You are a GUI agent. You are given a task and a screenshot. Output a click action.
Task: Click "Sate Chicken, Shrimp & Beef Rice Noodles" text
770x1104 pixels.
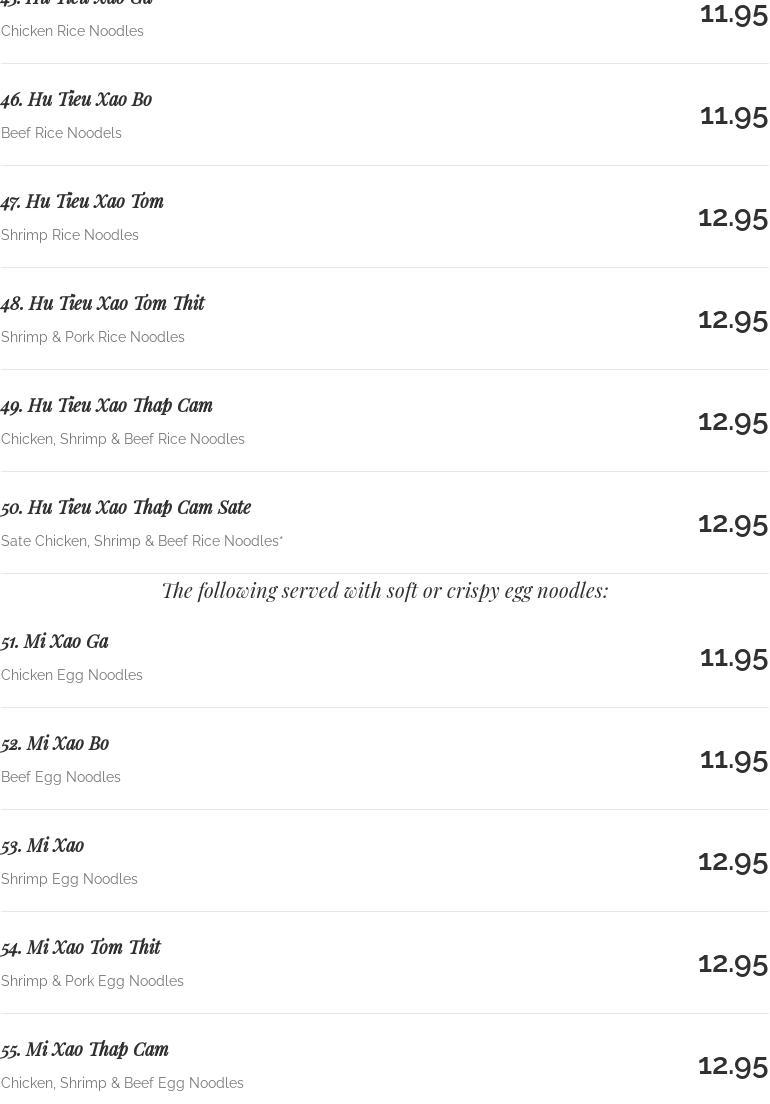pos(142,541)
